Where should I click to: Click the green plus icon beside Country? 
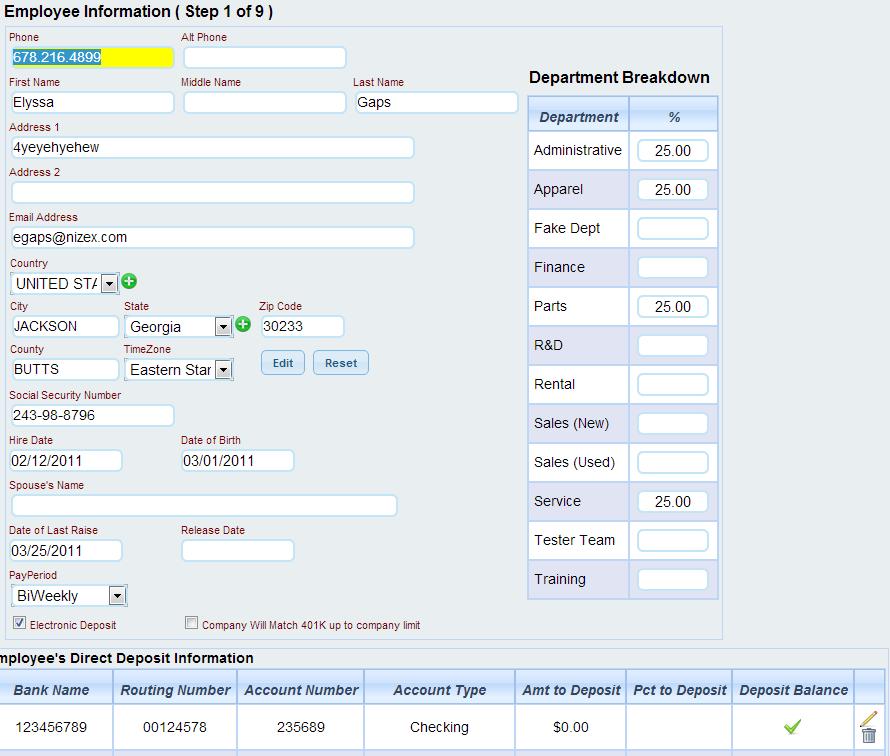pos(129,282)
